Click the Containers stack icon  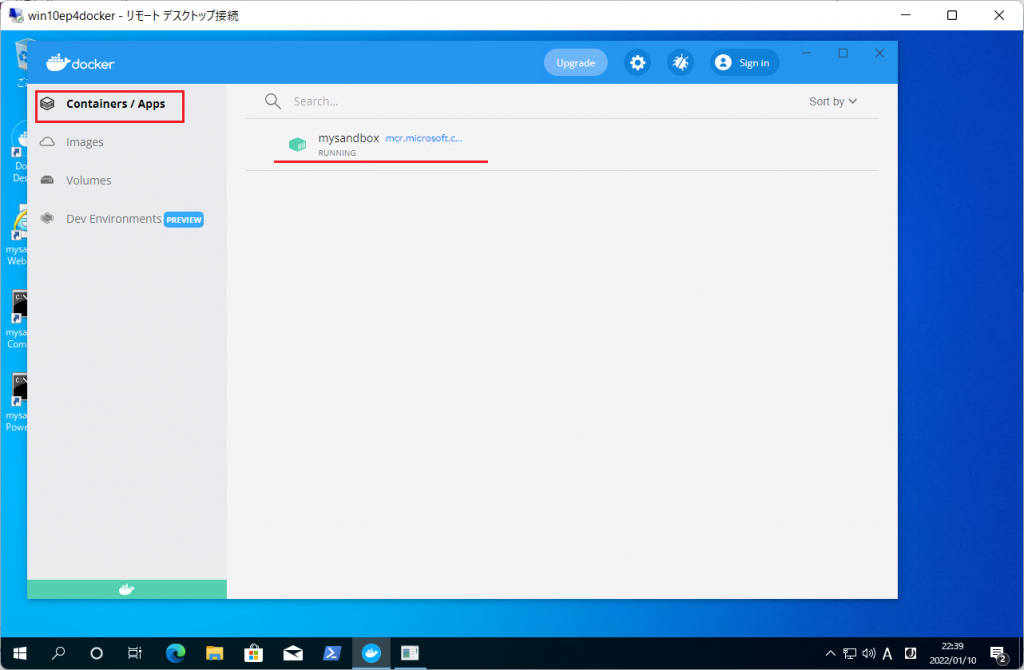[47, 103]
